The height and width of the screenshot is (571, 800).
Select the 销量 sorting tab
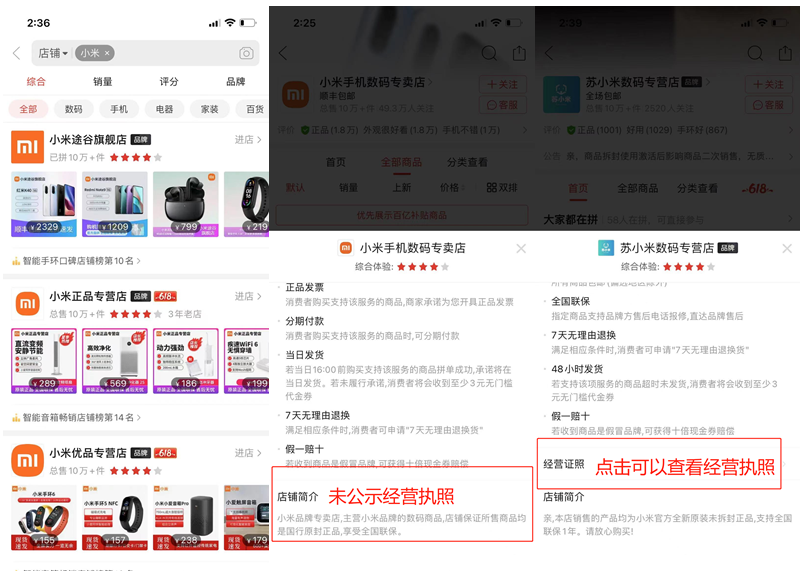point(103,82)
